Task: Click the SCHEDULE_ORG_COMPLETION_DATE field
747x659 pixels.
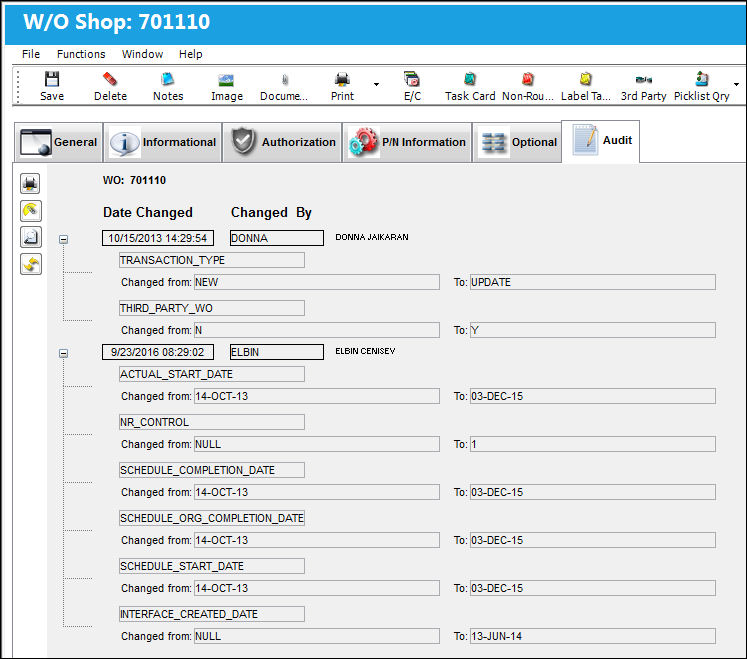Action: (x=212, y=518)
